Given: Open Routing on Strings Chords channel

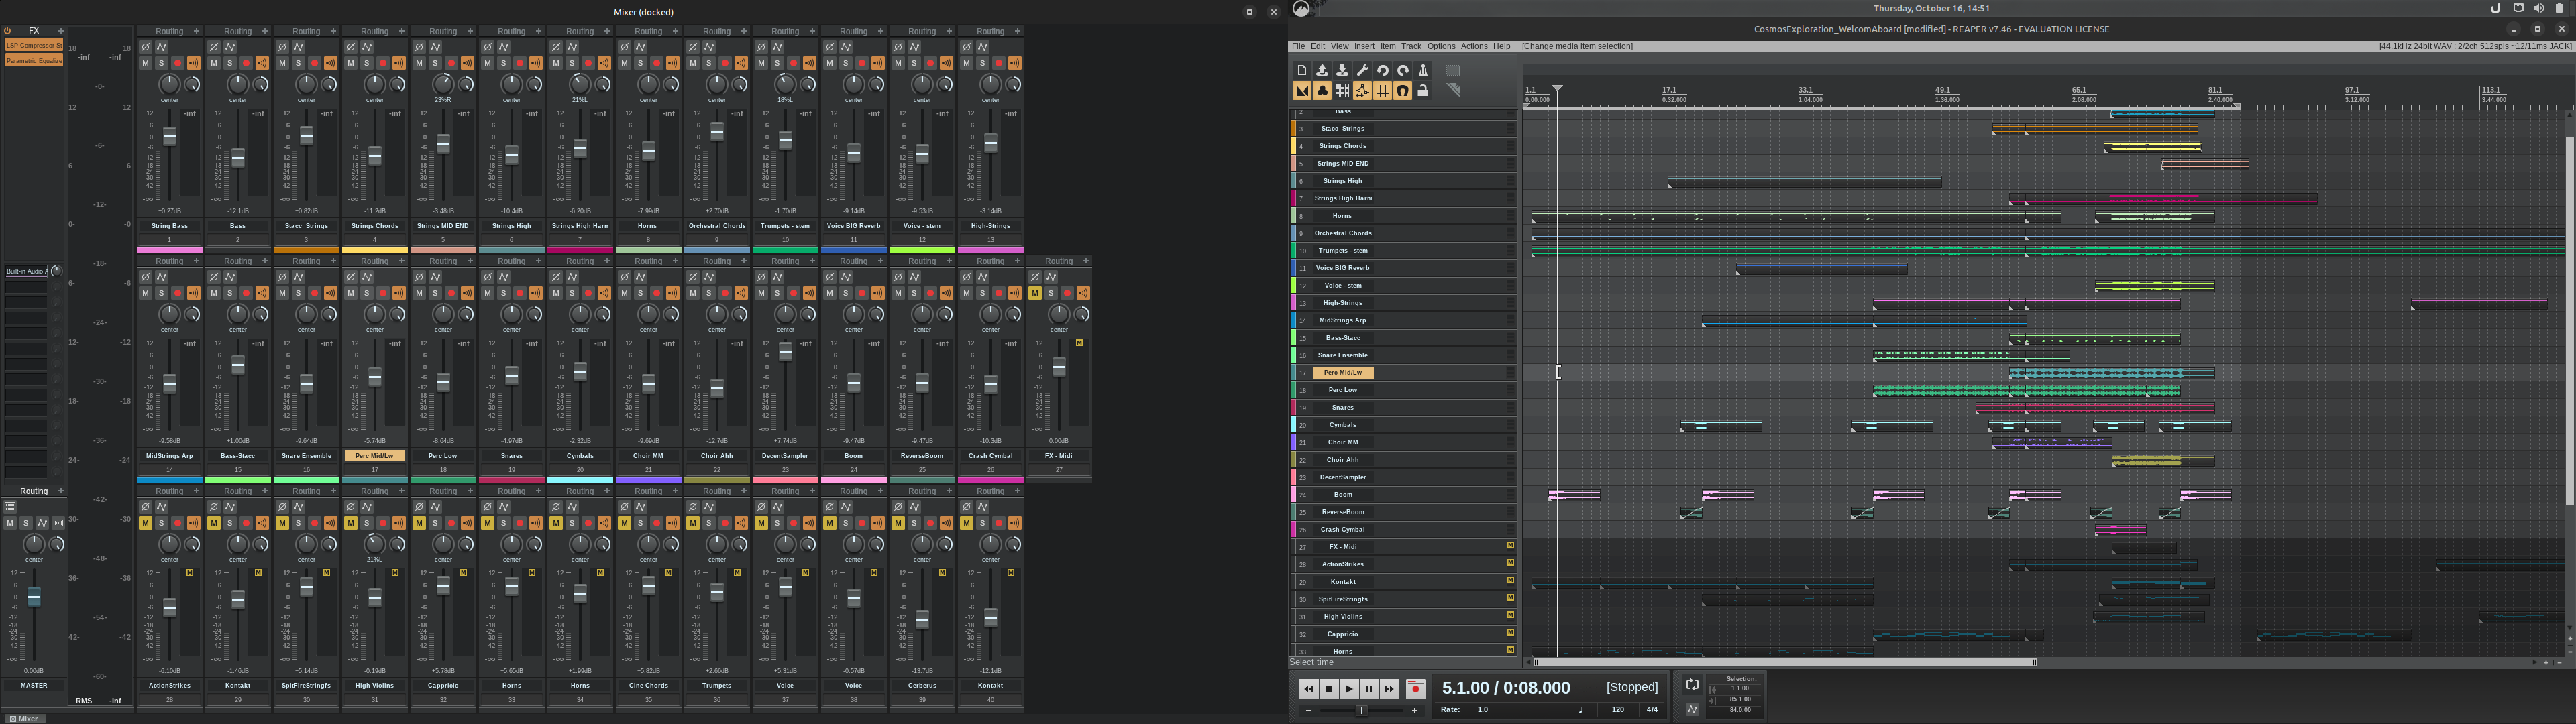Looking at the screenshot, I should point(374,31).
